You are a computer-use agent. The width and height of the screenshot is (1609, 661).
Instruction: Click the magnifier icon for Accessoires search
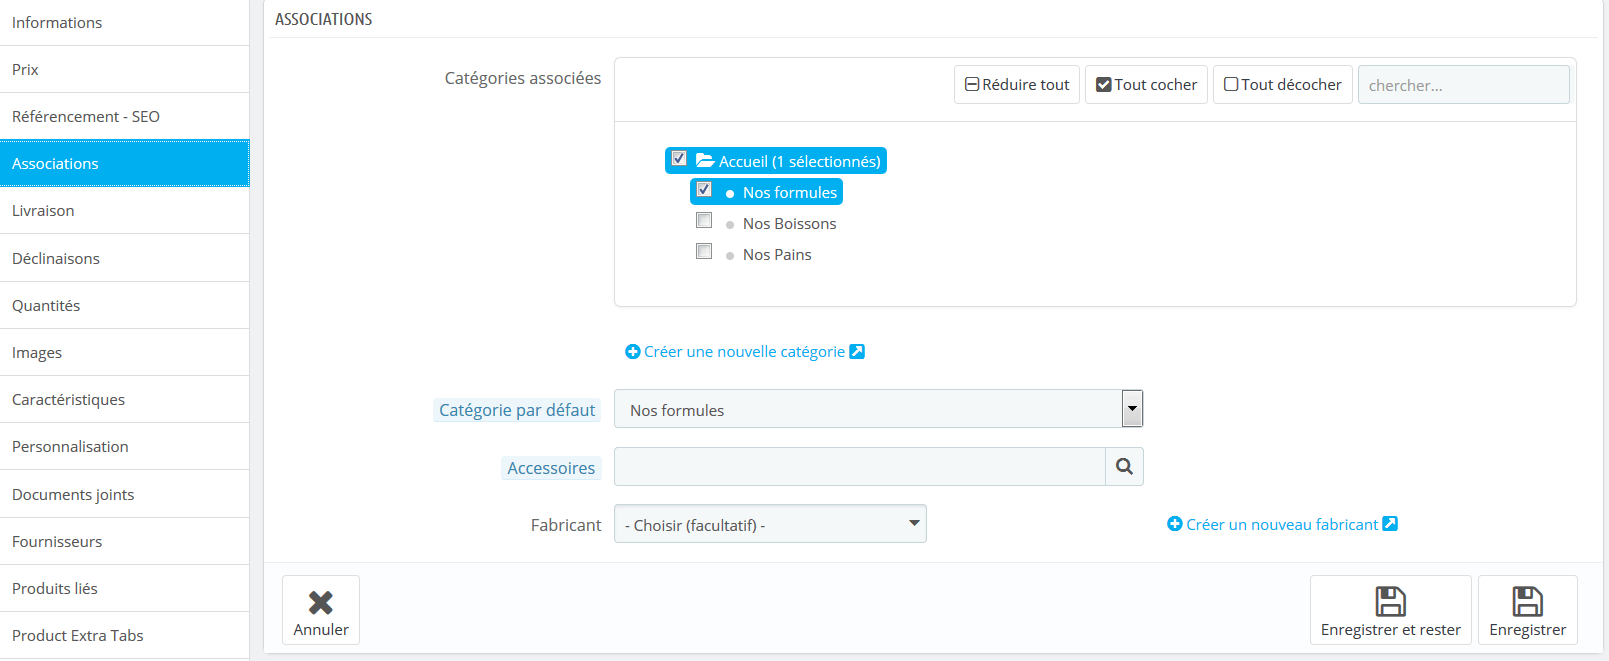tap(1123, 467)
